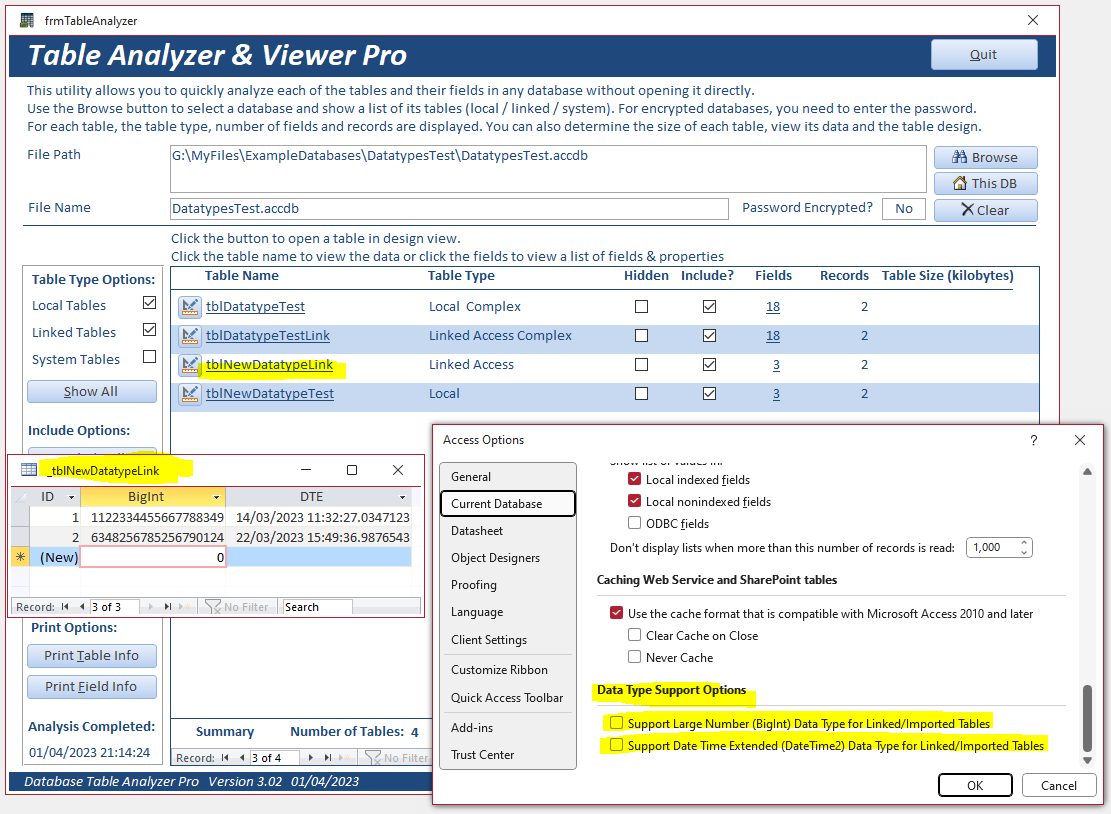The image size is (1111, 814).
Task: Open the Trust Center category
Action: coord(507,754)
